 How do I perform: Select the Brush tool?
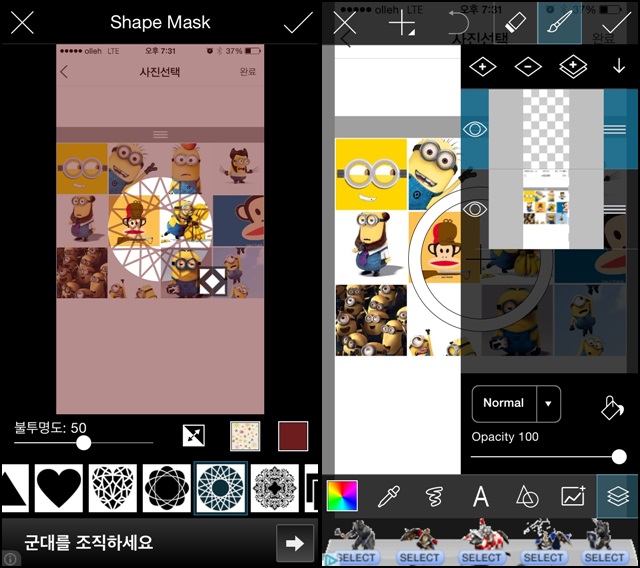point(560,22)
